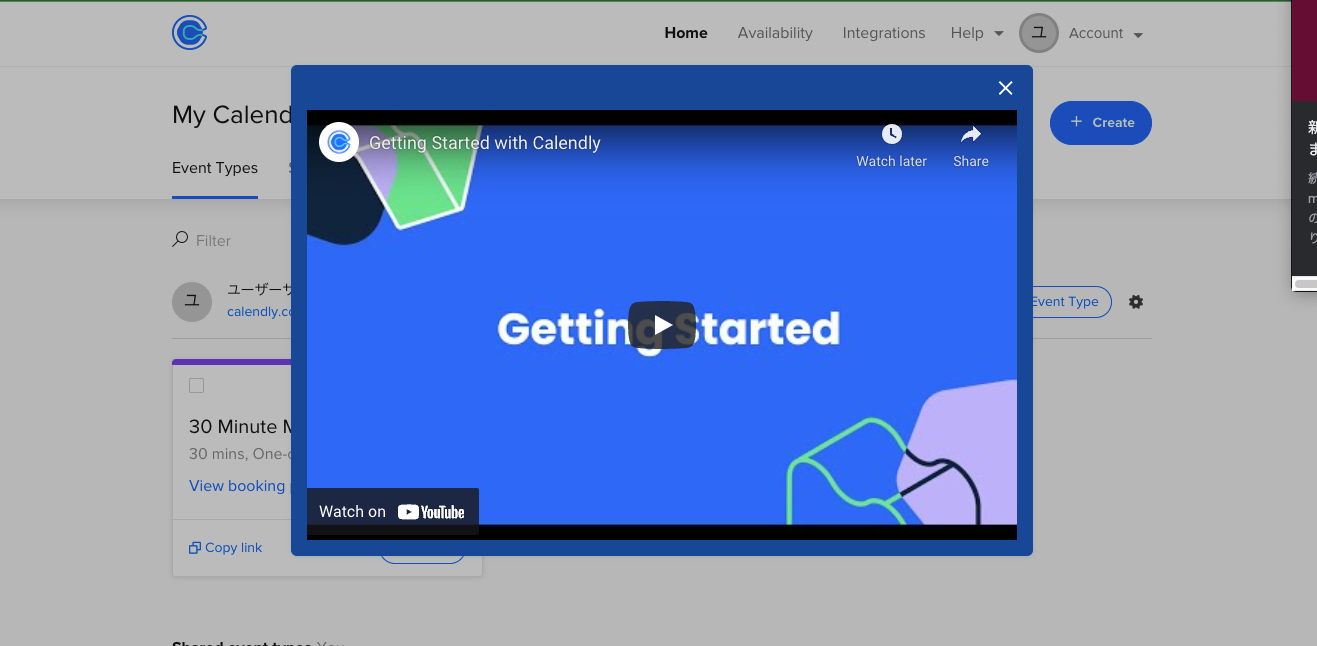The image size is (1317, 646).
Task: Close the Getting Started video popup
Action: click(1006, 88)
